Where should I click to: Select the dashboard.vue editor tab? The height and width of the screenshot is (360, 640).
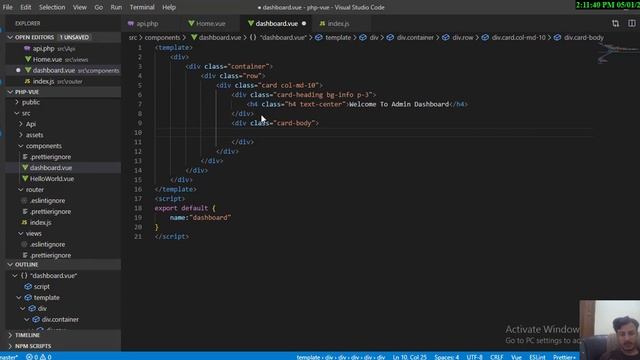click(276, 24)
